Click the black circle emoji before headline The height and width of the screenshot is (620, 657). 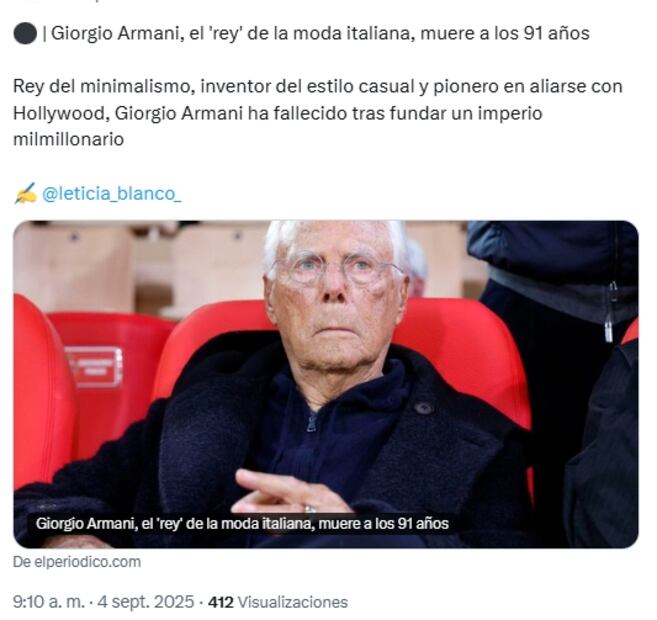[25, 34]
